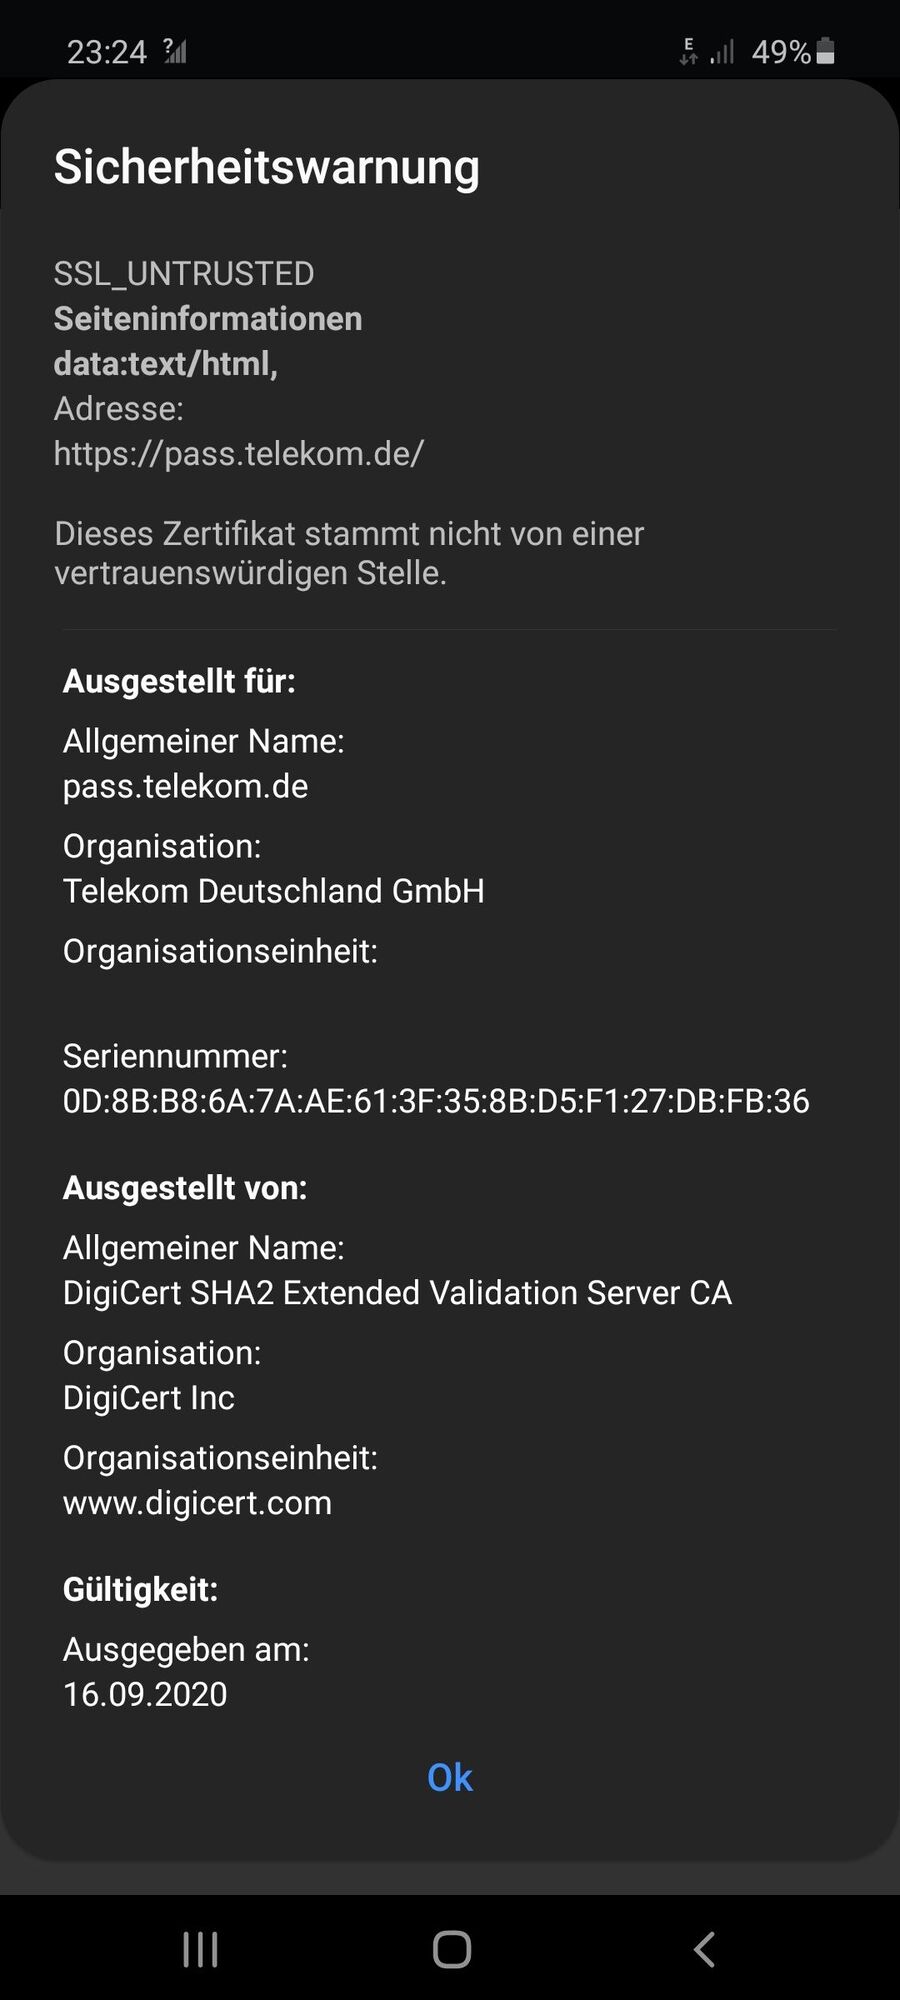Tap the right signal strength icon
The width and height of the screenshot is (900, 2000).
coord(722,51)
